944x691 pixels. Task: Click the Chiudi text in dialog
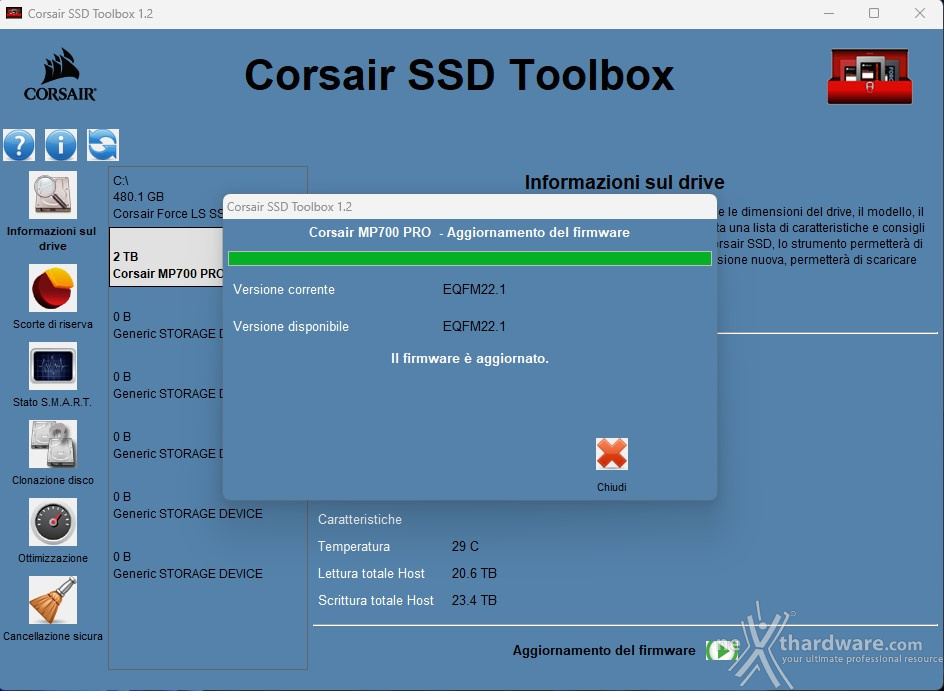click(612, 487)
